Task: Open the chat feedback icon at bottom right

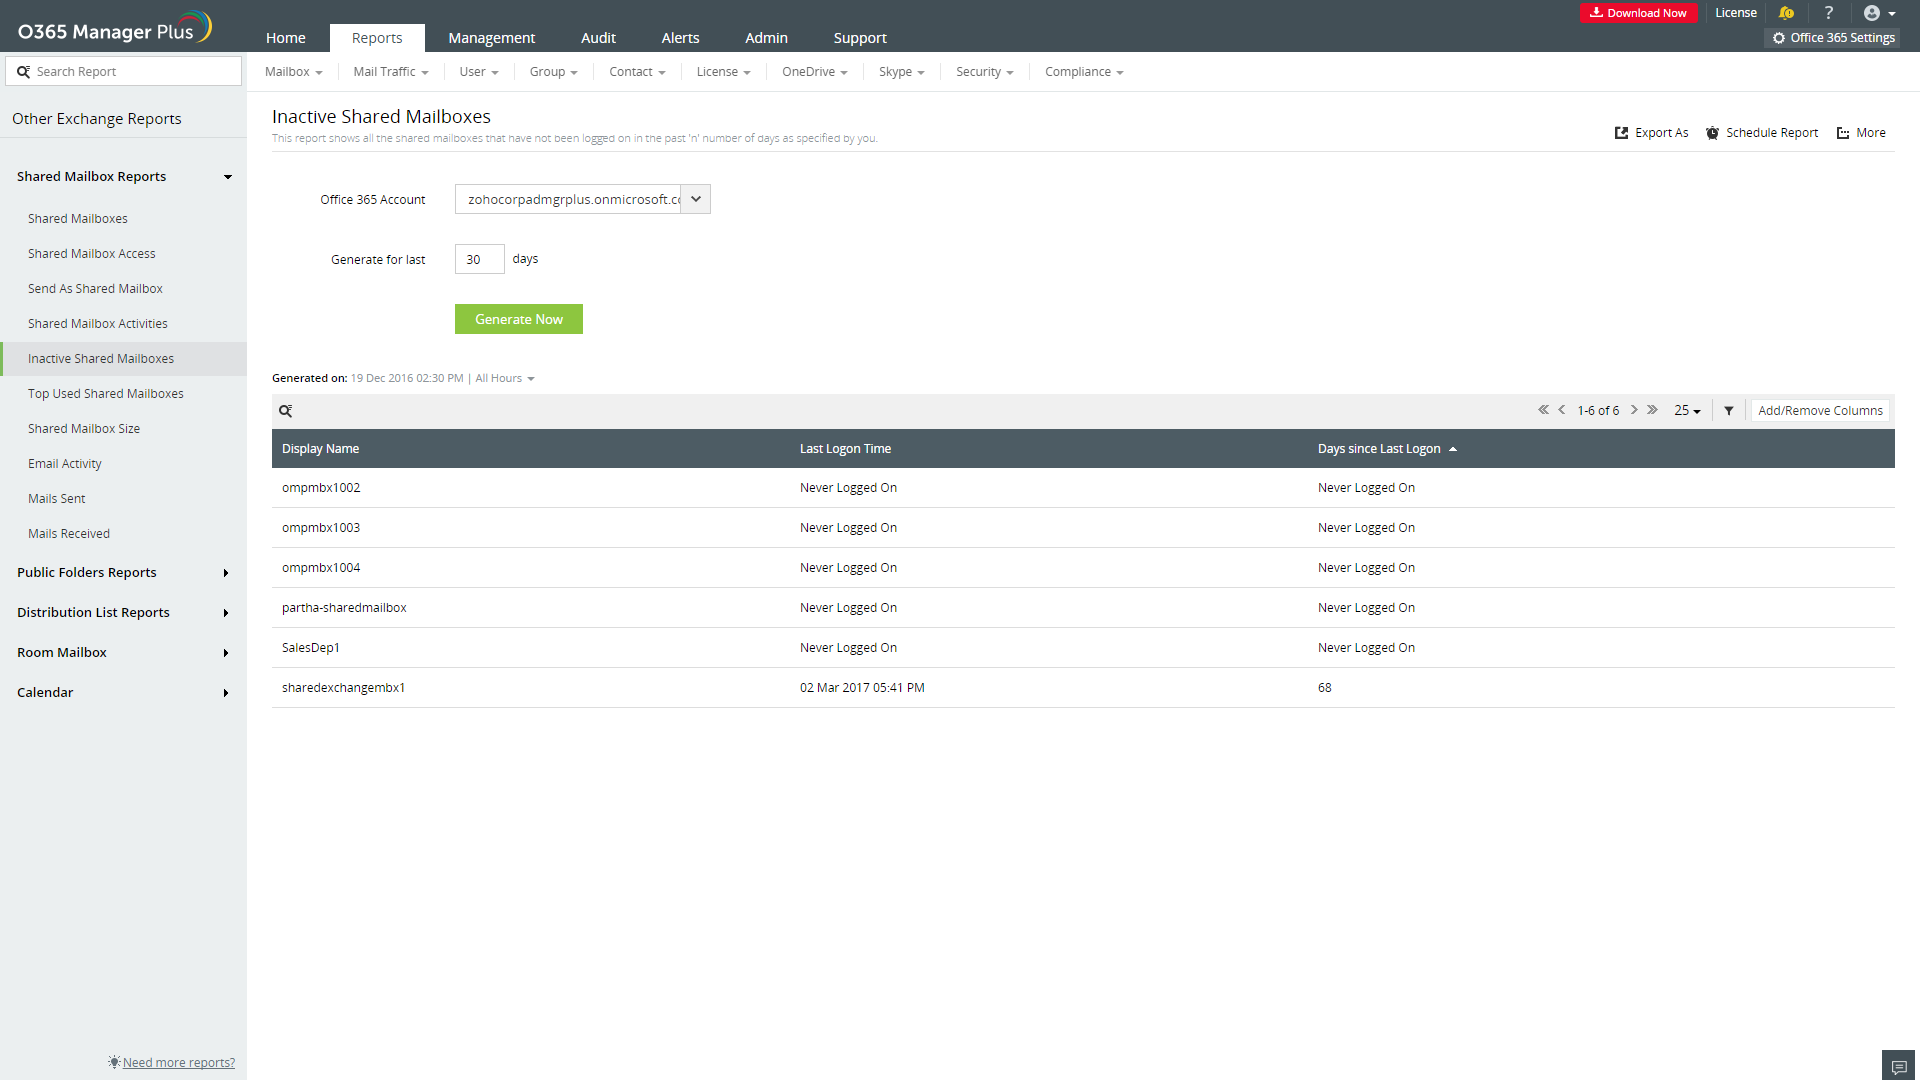Action: point(1899,1066)
